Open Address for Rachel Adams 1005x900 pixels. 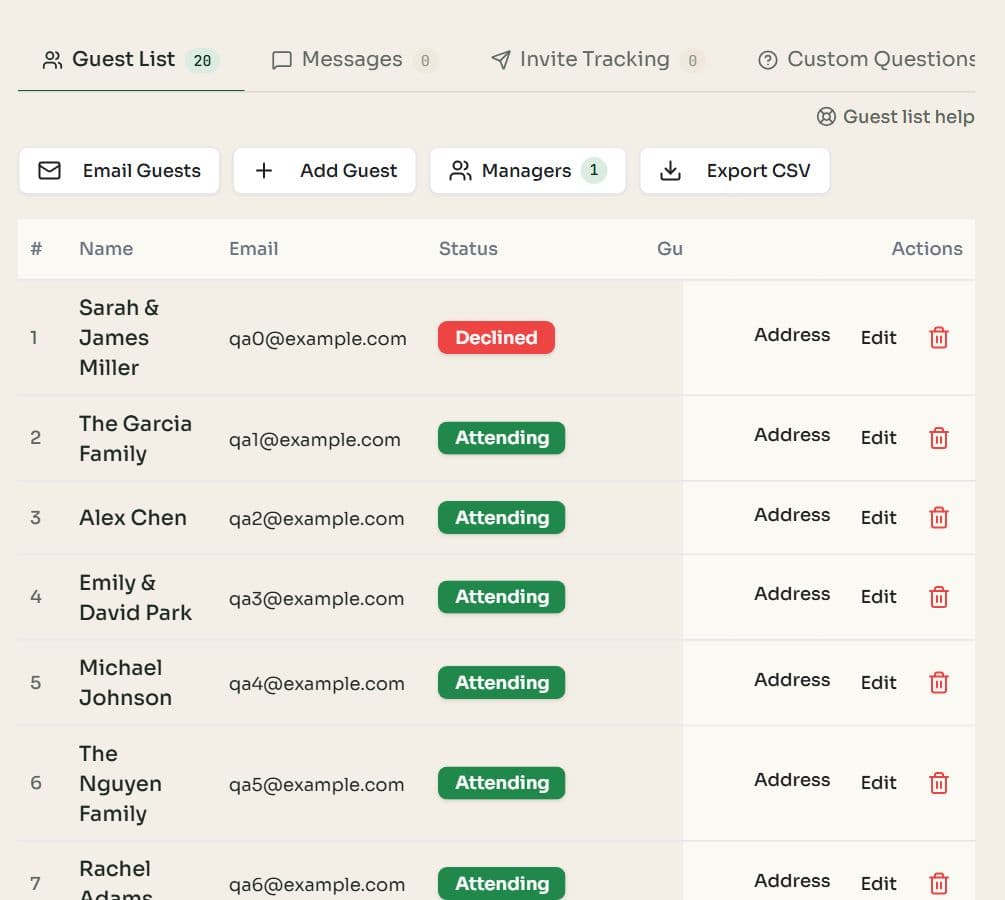coord(792,881)
